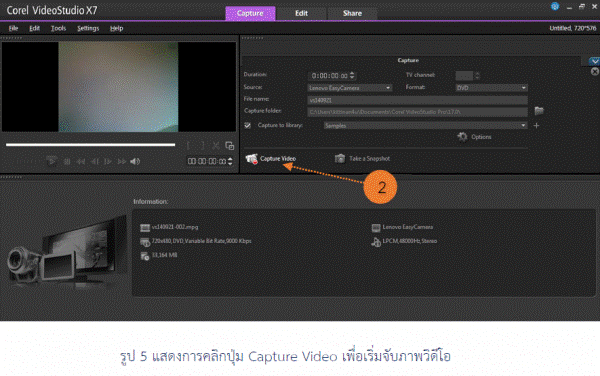This screenshot has height=376, width=600.
Task: Open the Format dropdown showing DVD
Action: (491, 88)
